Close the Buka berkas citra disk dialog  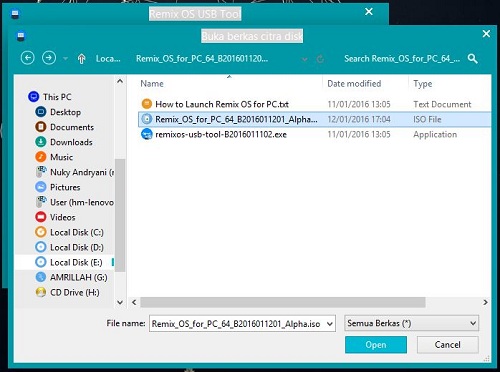(486, 34)
